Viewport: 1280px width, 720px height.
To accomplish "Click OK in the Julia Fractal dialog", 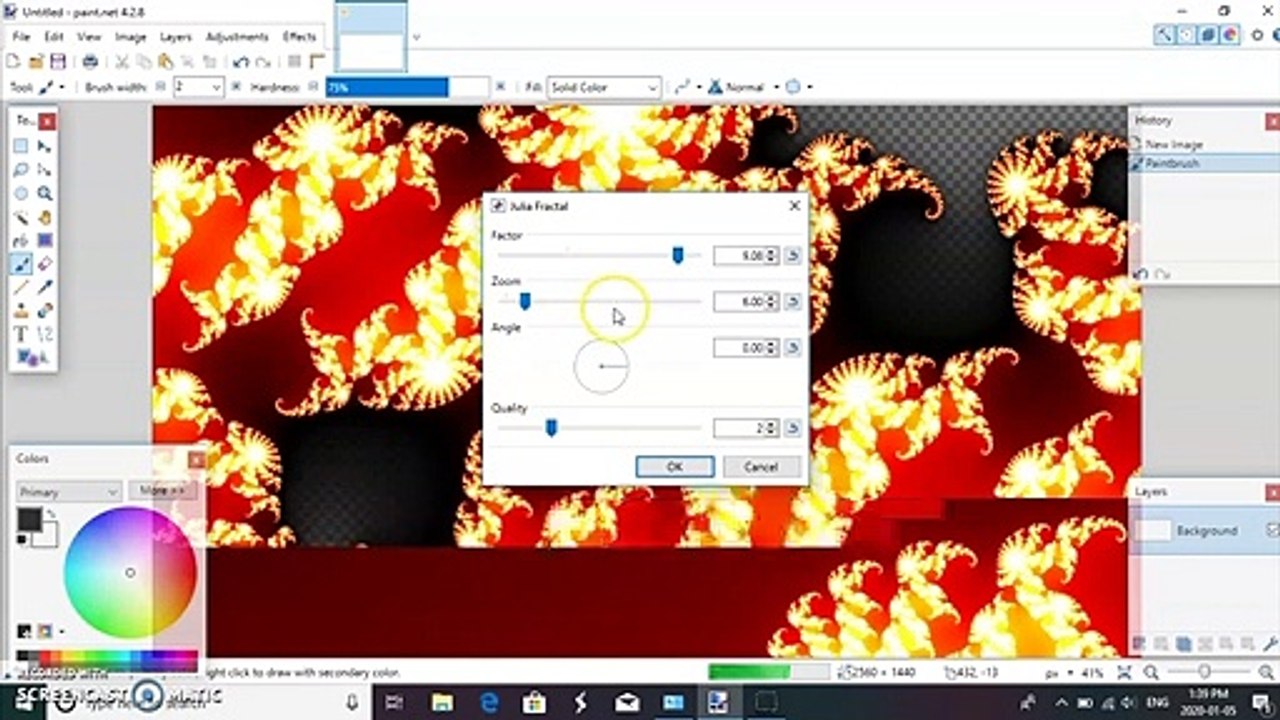I will (x=675, y=467).
